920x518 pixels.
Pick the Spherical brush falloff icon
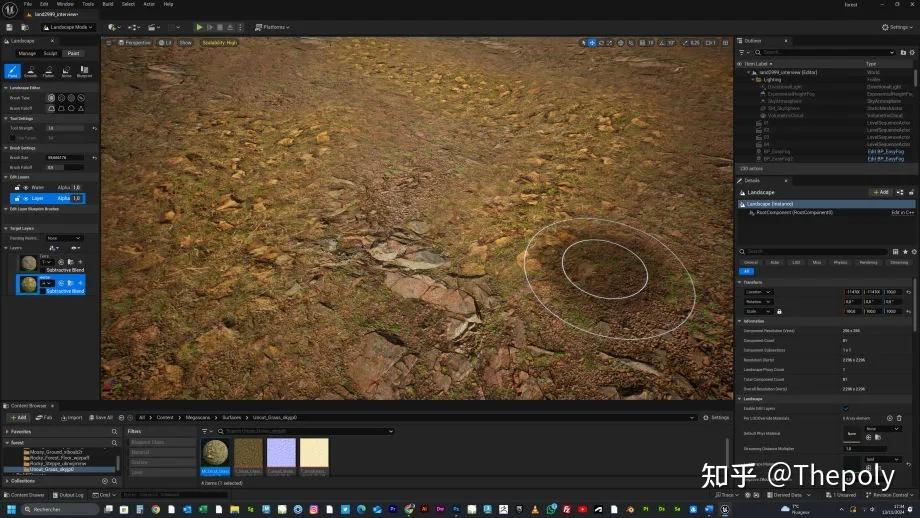click(71, 109)
